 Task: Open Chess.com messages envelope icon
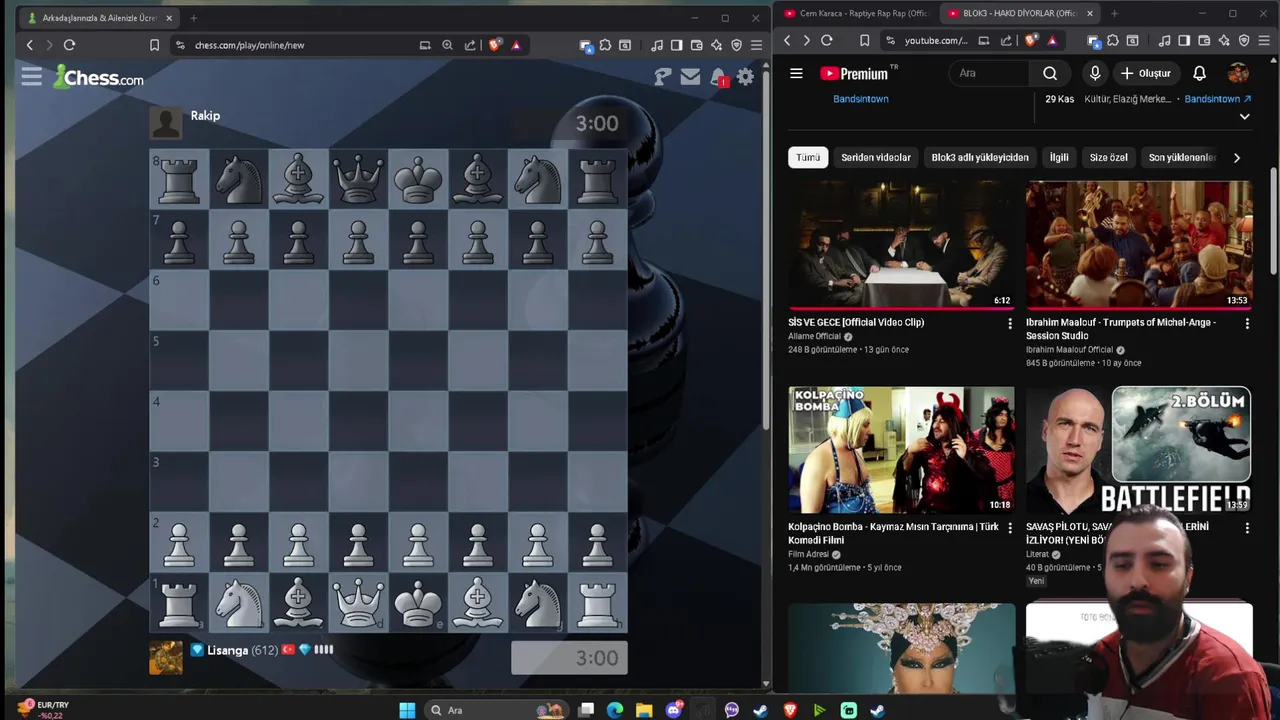(x=690, y=77)
